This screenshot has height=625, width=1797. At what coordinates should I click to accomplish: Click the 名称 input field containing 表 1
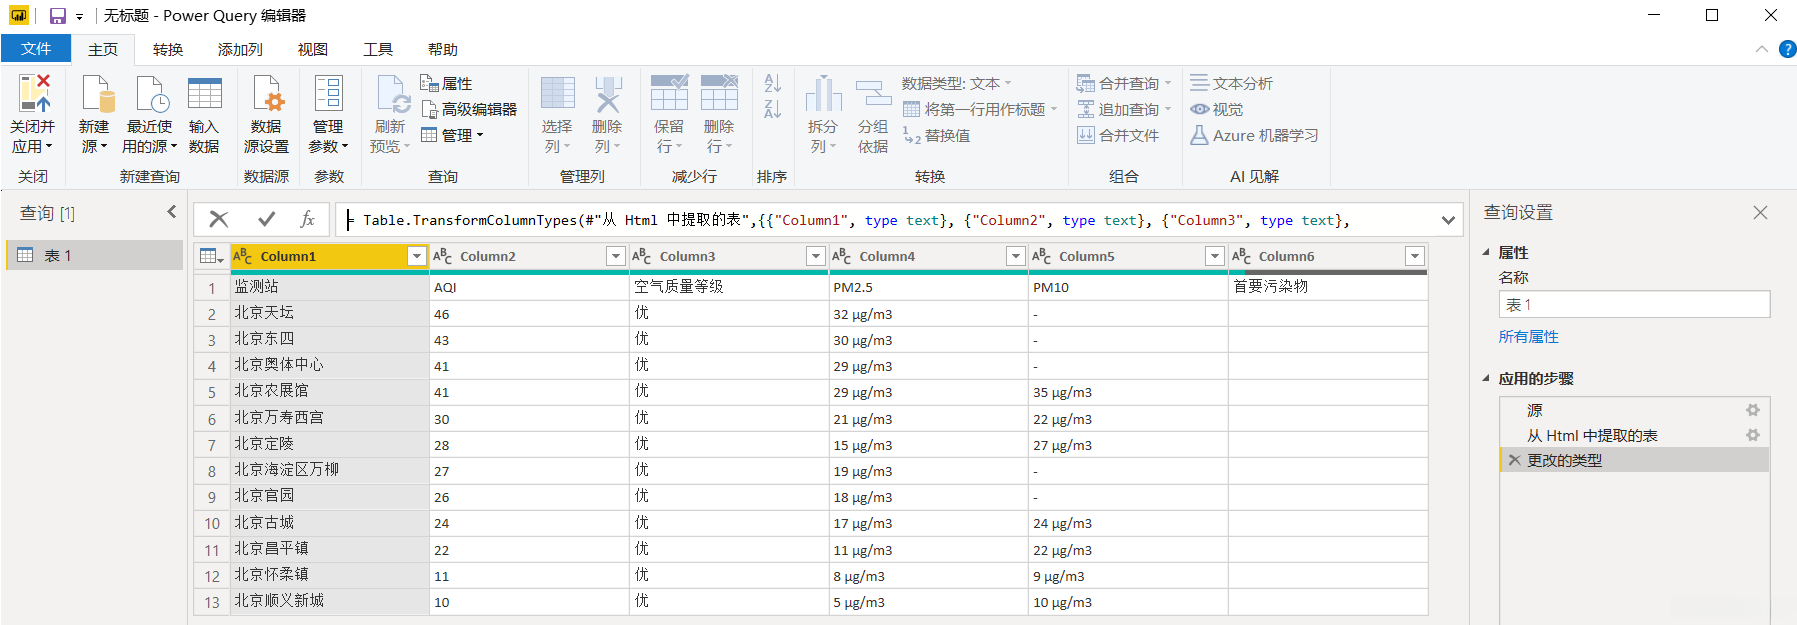(x=1634, y=304)
